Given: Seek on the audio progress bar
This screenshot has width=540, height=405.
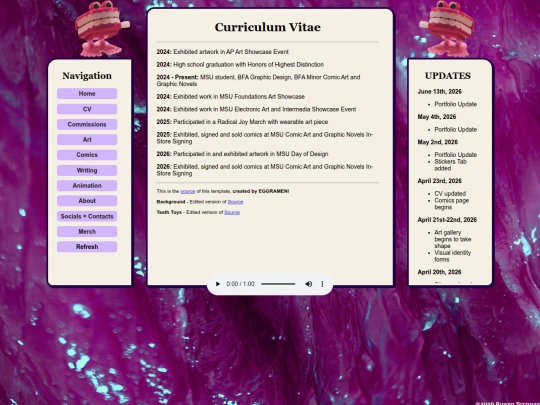Looking at the screenshot, I should (278, 284).
